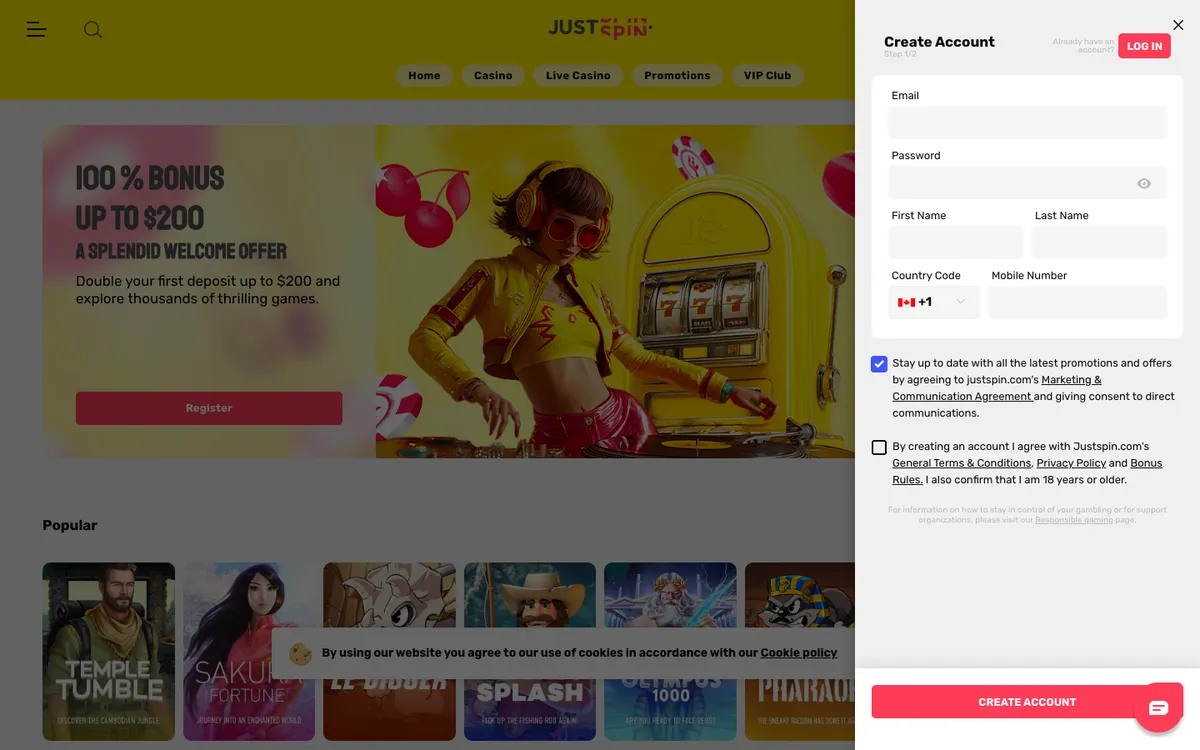Click the Canada flag icon
1200x750 pixels.
click(x=907, y=302)
